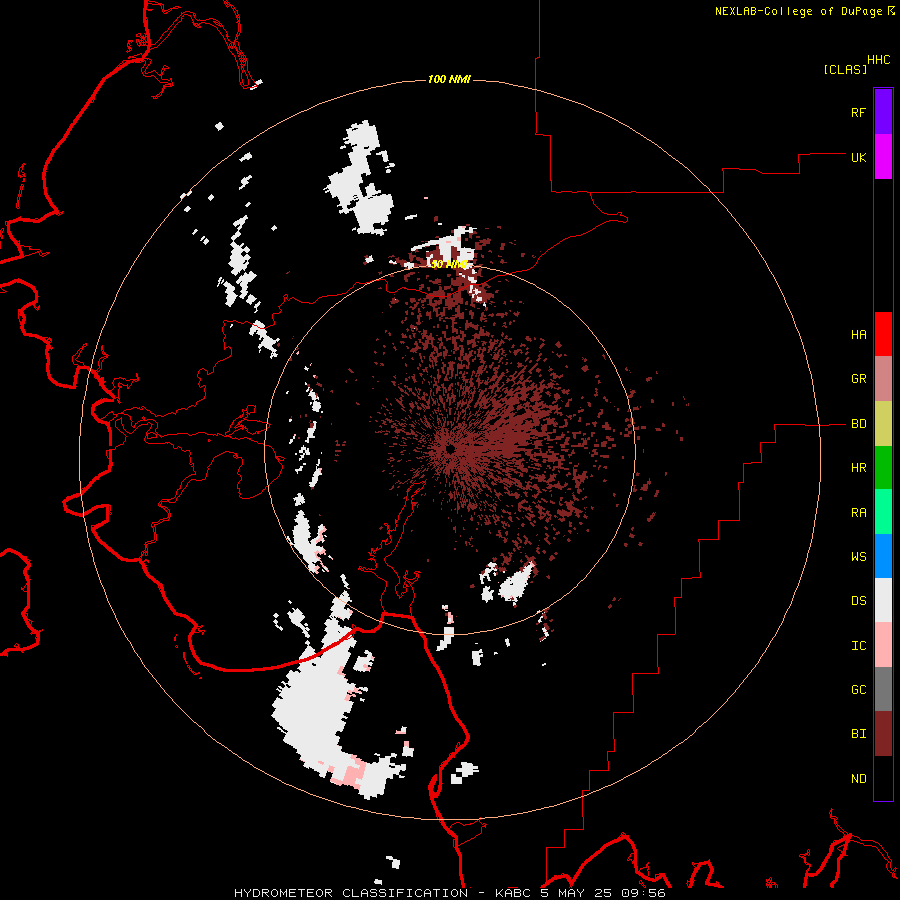This screenshot has height=900, width=900.
Task: Click the HA legend label
Action: pos(858,335)
